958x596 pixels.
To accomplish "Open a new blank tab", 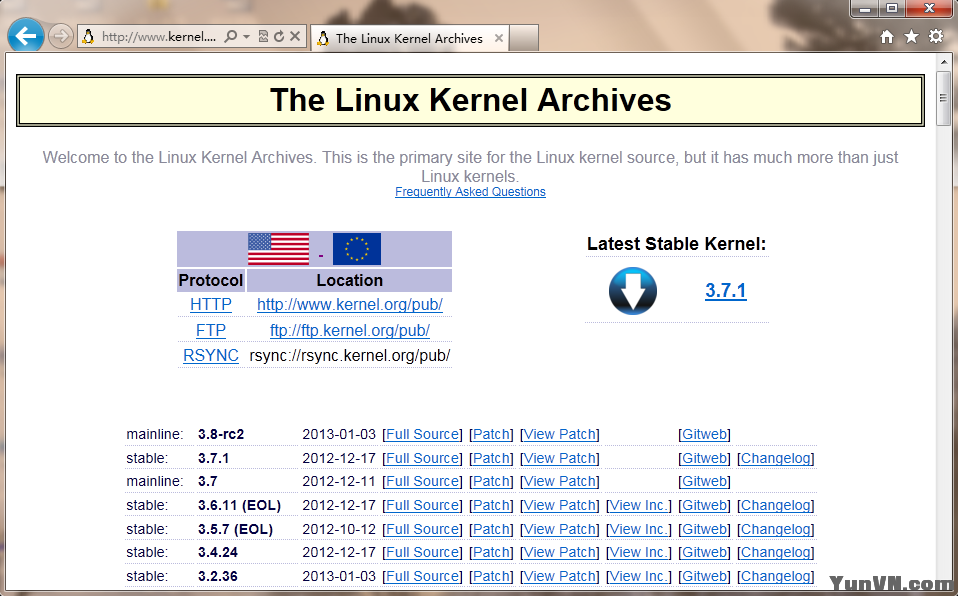I will [524, 38].
